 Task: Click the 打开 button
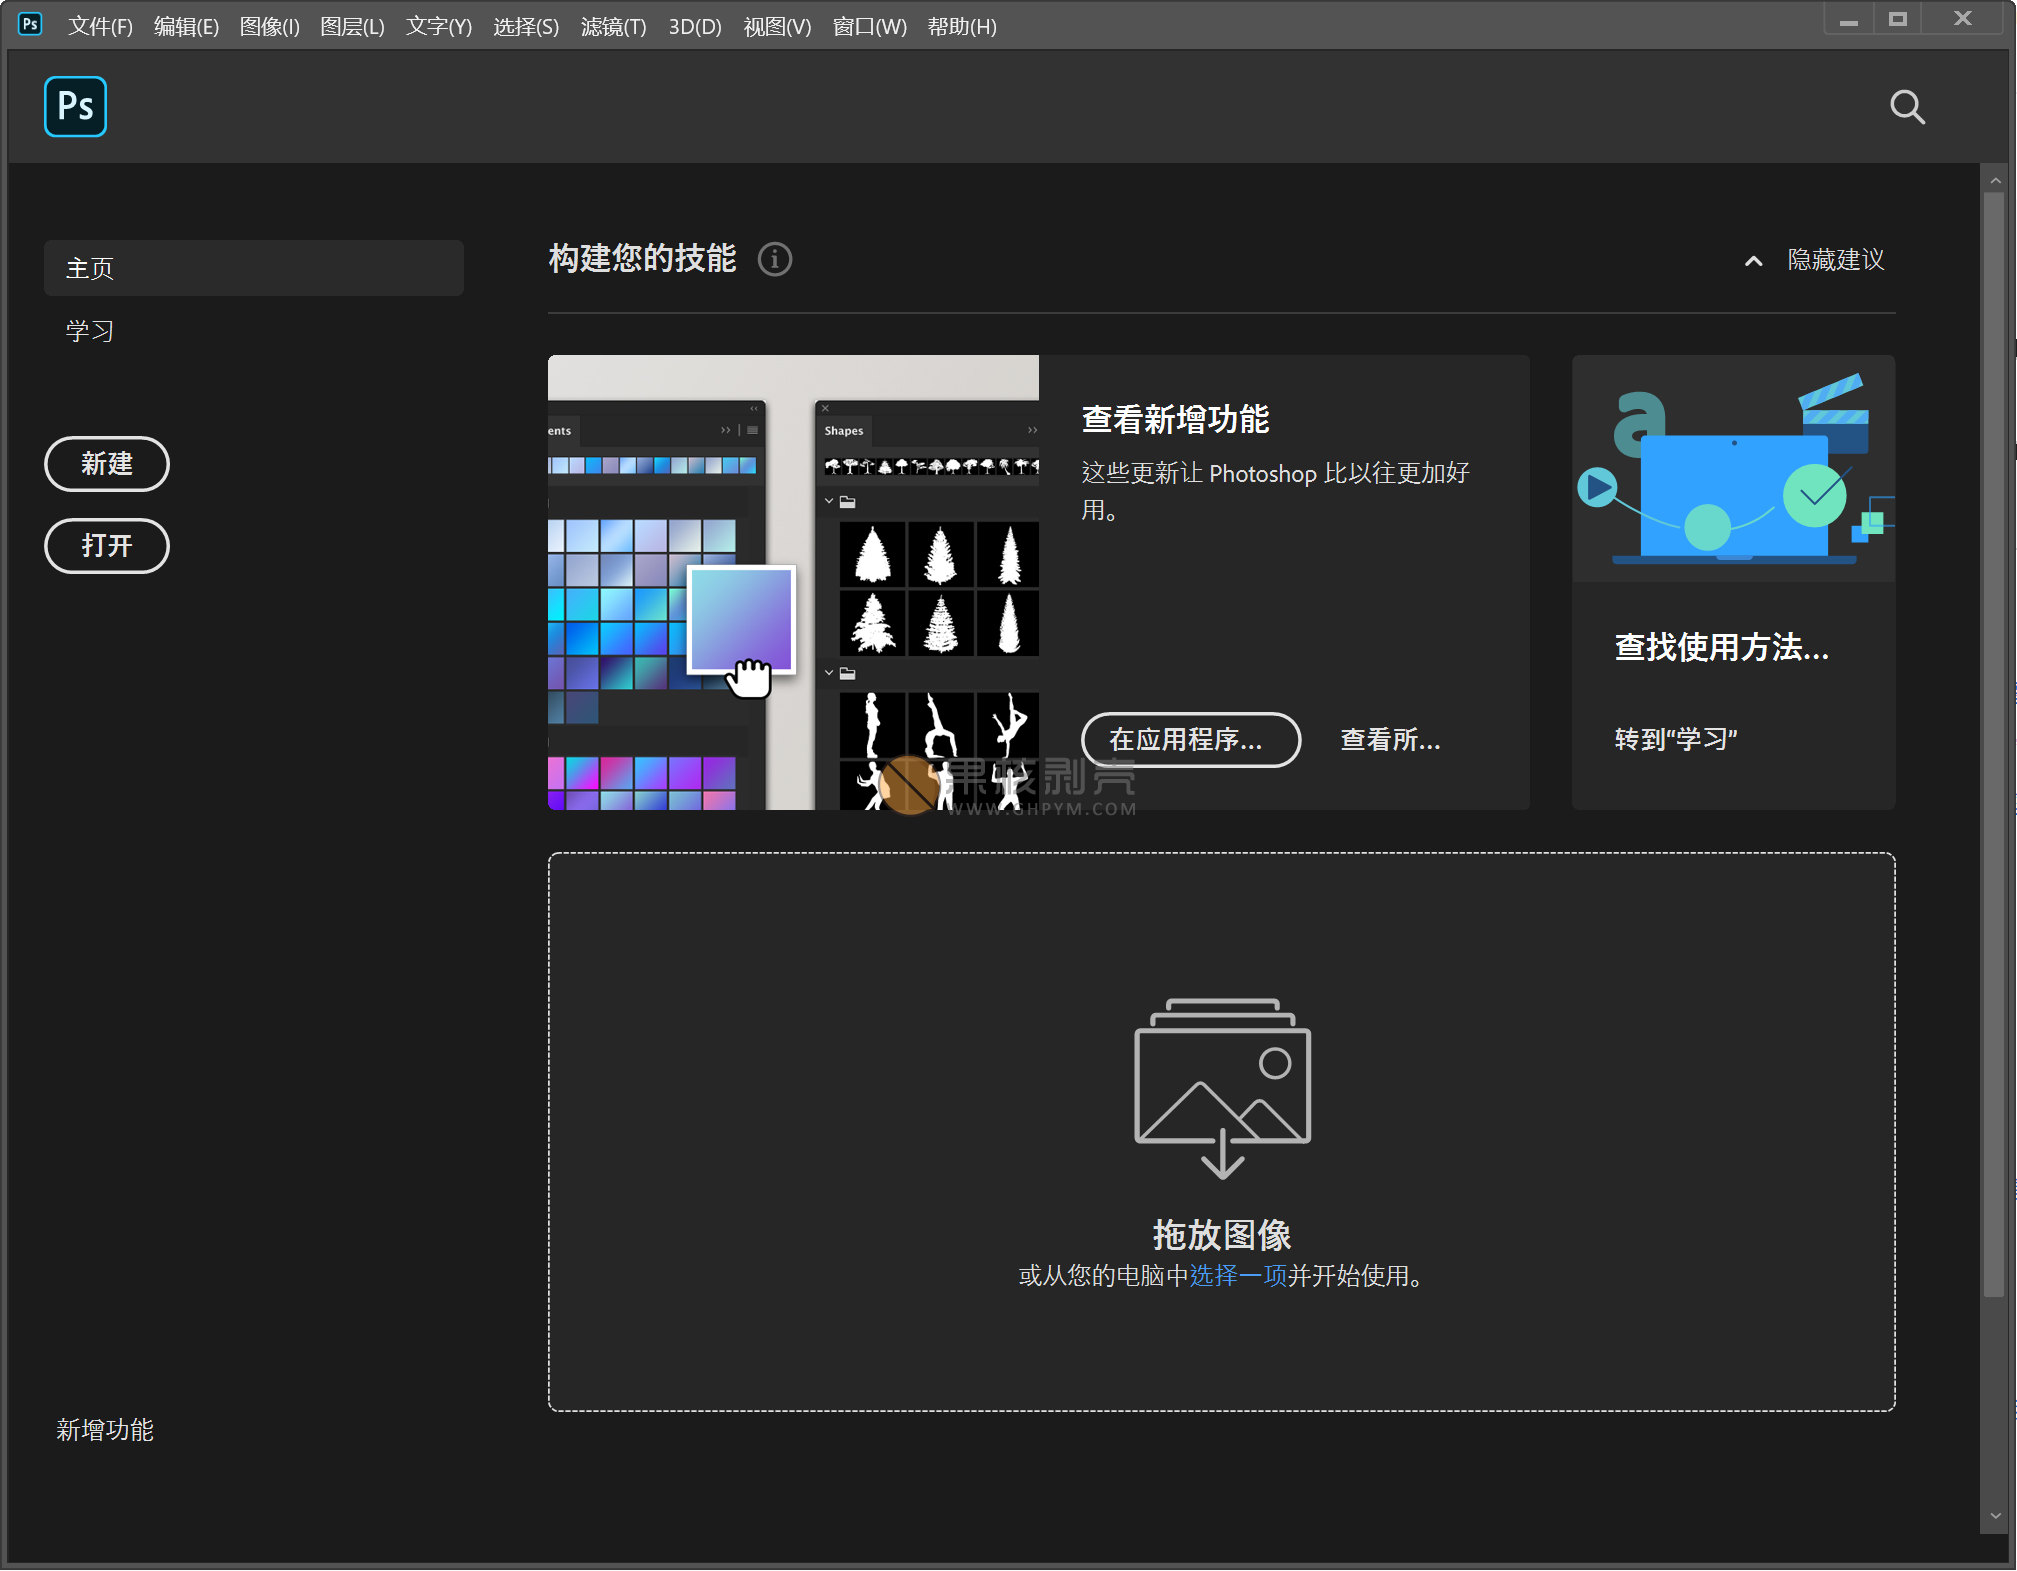point(107,546)
